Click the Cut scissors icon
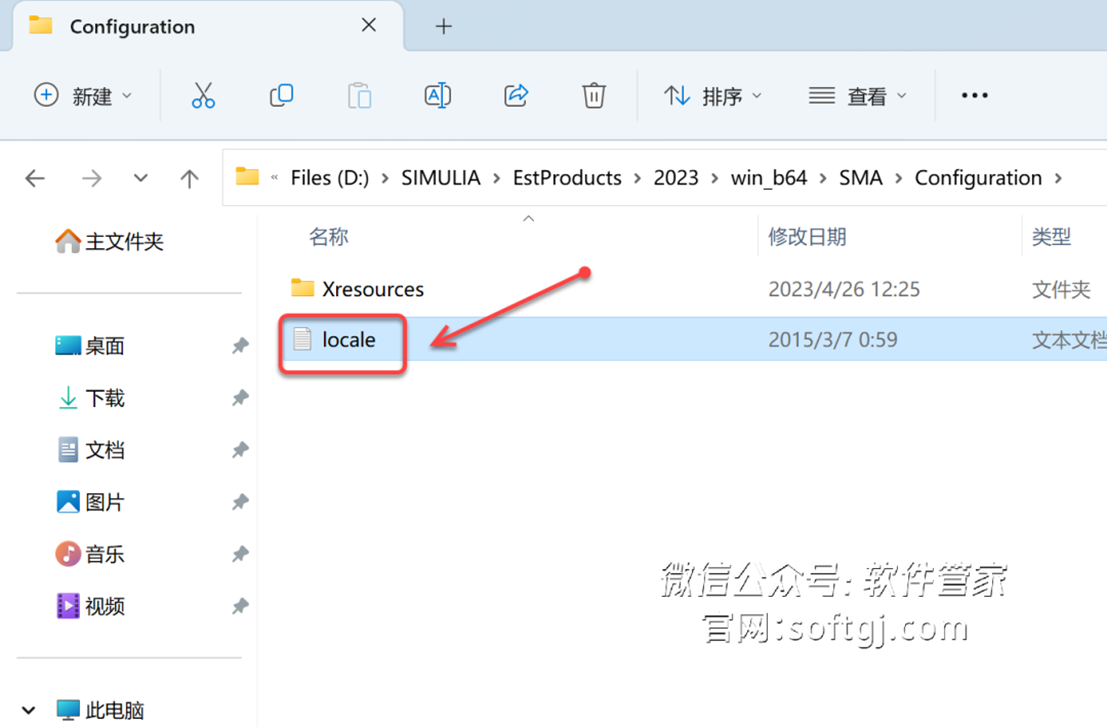Image resolution: width=1107 pixels, height=727 pixels. coord(203,96)
